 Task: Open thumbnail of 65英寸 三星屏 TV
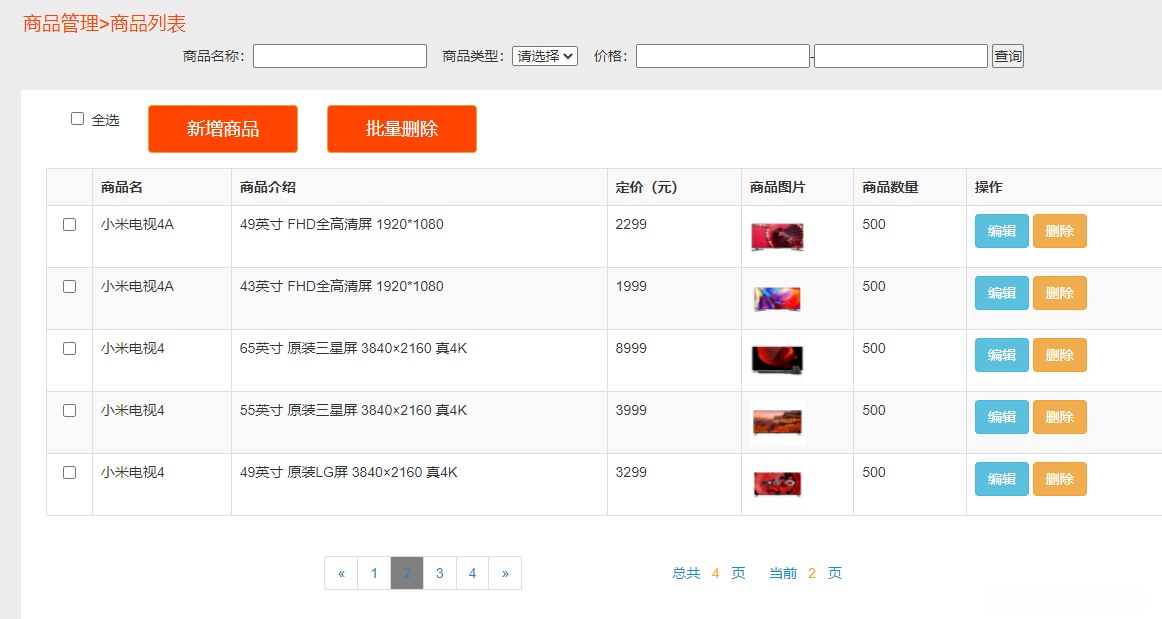(x=777, y=360)
